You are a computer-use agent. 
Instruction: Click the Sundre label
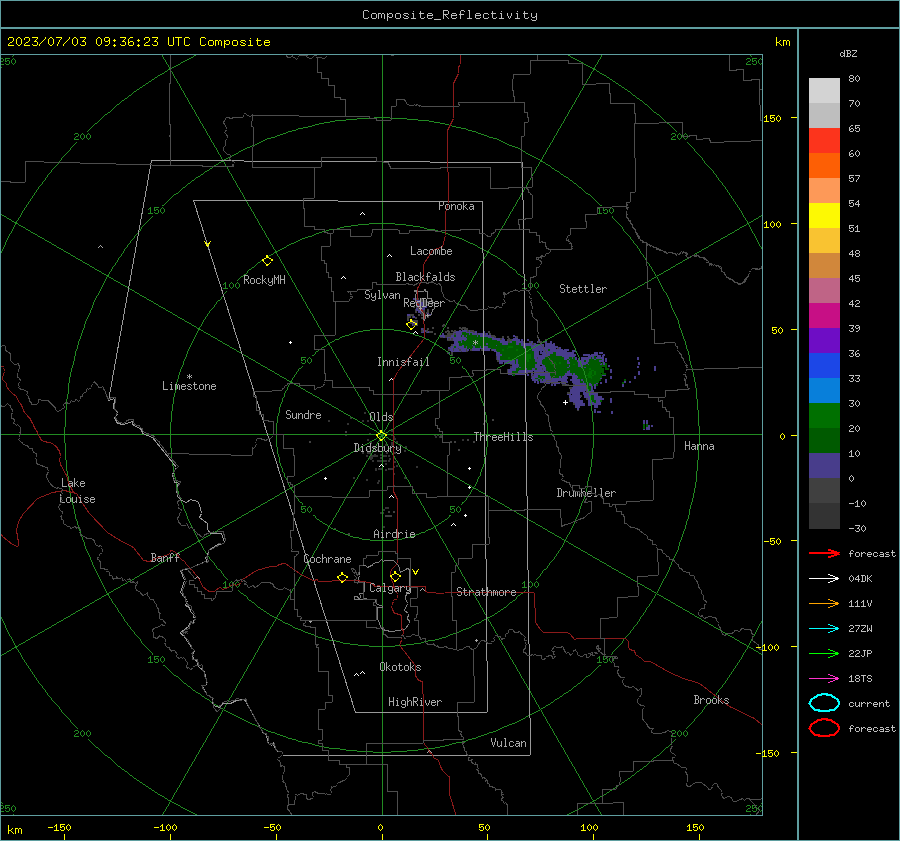click(x=303, y=415)
